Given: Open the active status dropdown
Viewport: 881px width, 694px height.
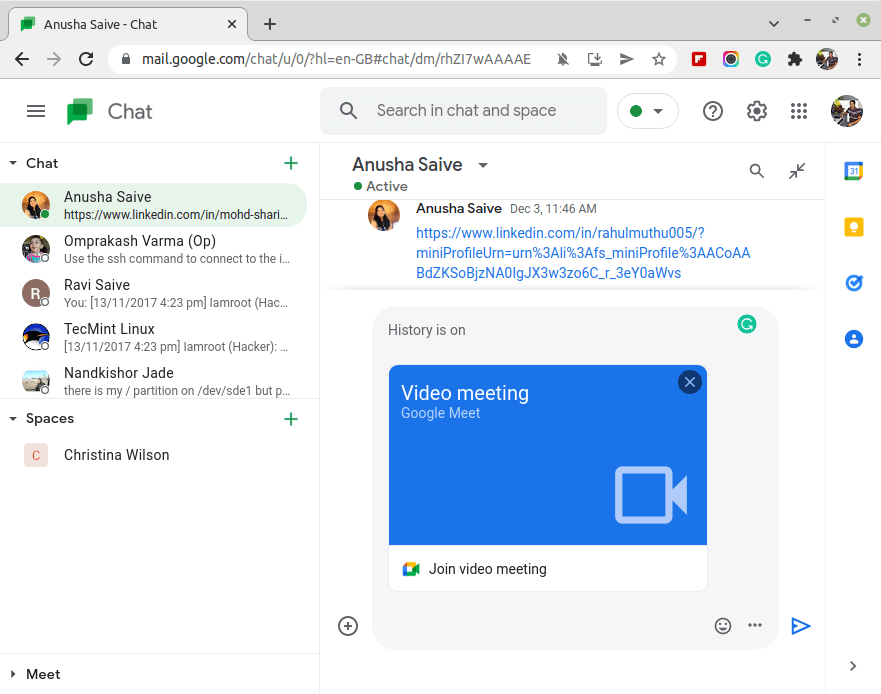Looking at the screenshot, I should (647, 111).
